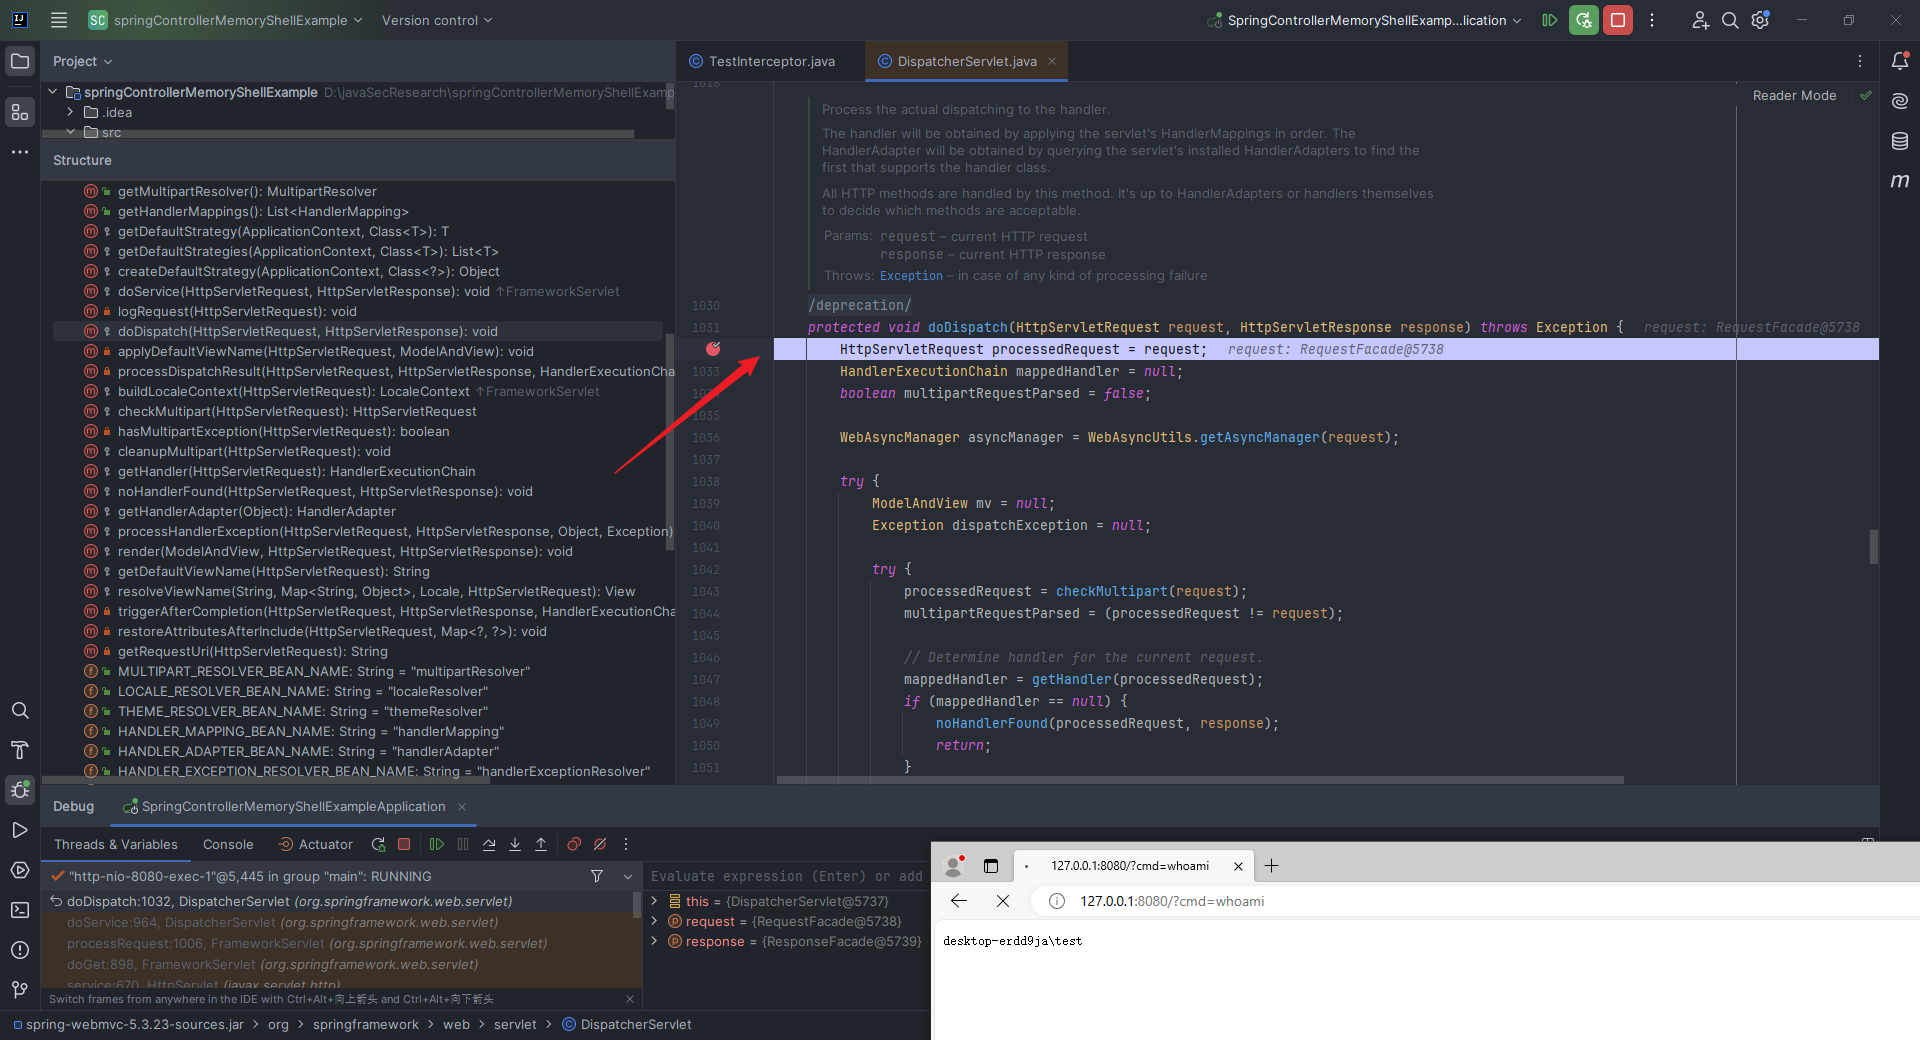Screen dimensions: 1920x1040
Task: Collapse the src folder node
Action: point(70,132)
